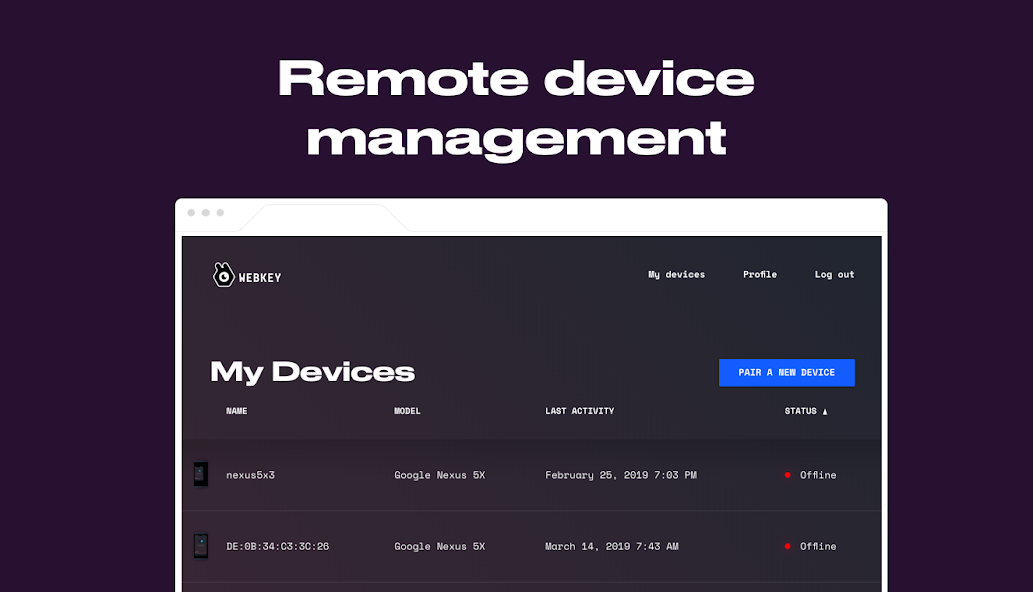Open nexus5x3 device thumbnail

(x=201, y=474)
